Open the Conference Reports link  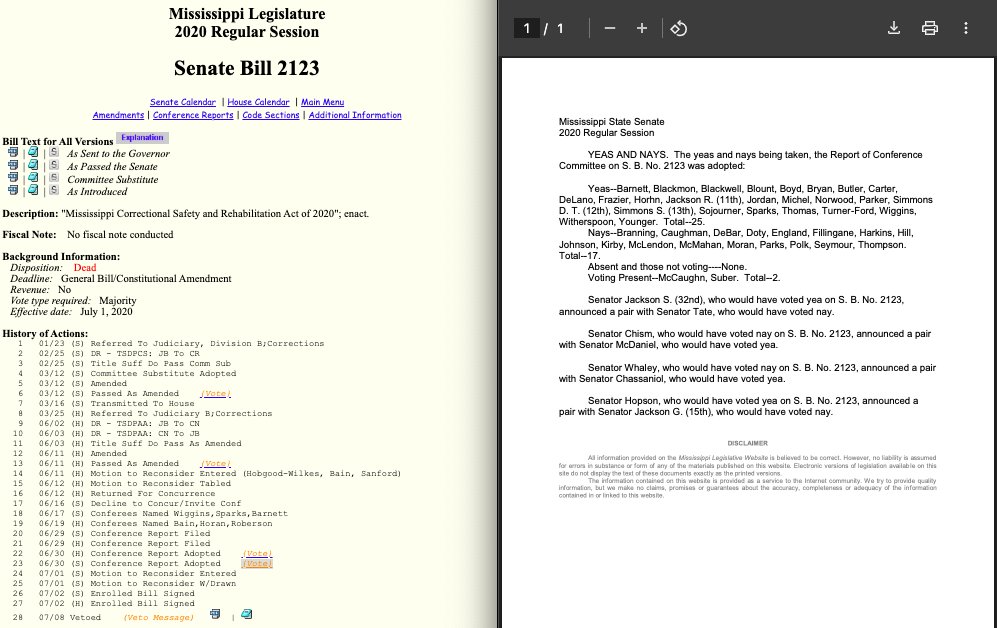pyautogui.click(x=193, y=115)
